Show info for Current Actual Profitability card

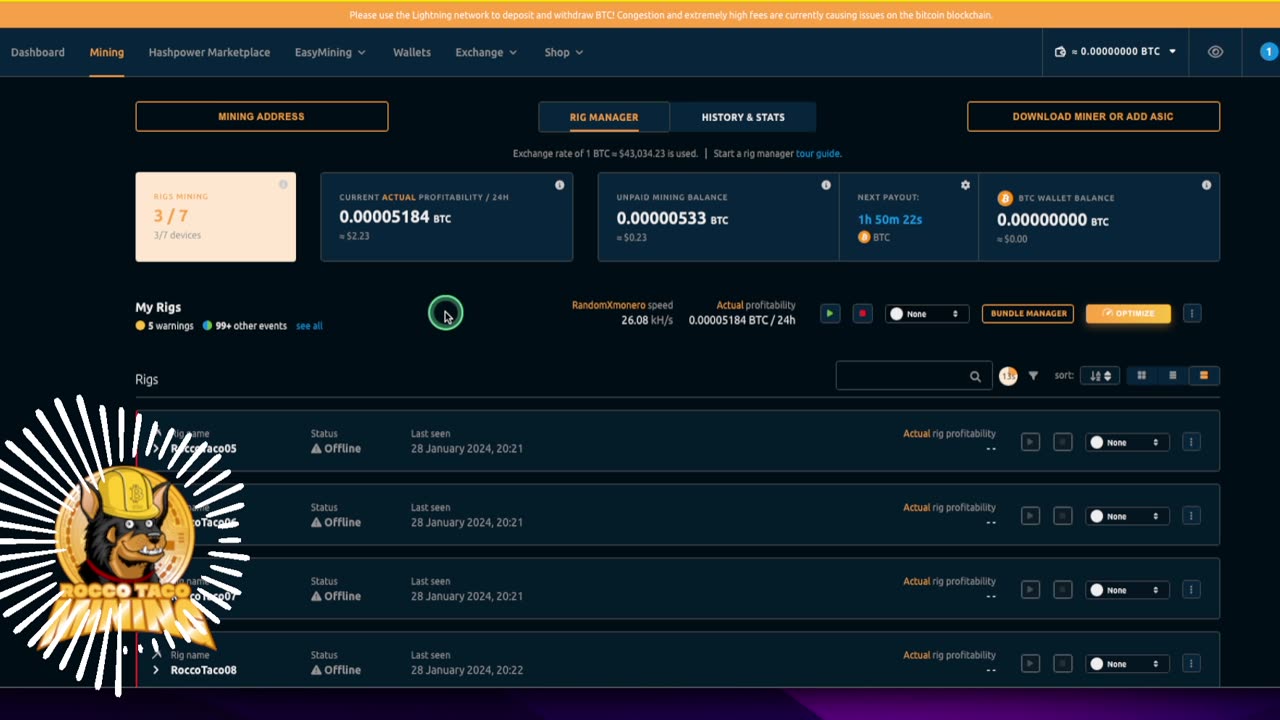pyautogui.click(x=560, y=185)
